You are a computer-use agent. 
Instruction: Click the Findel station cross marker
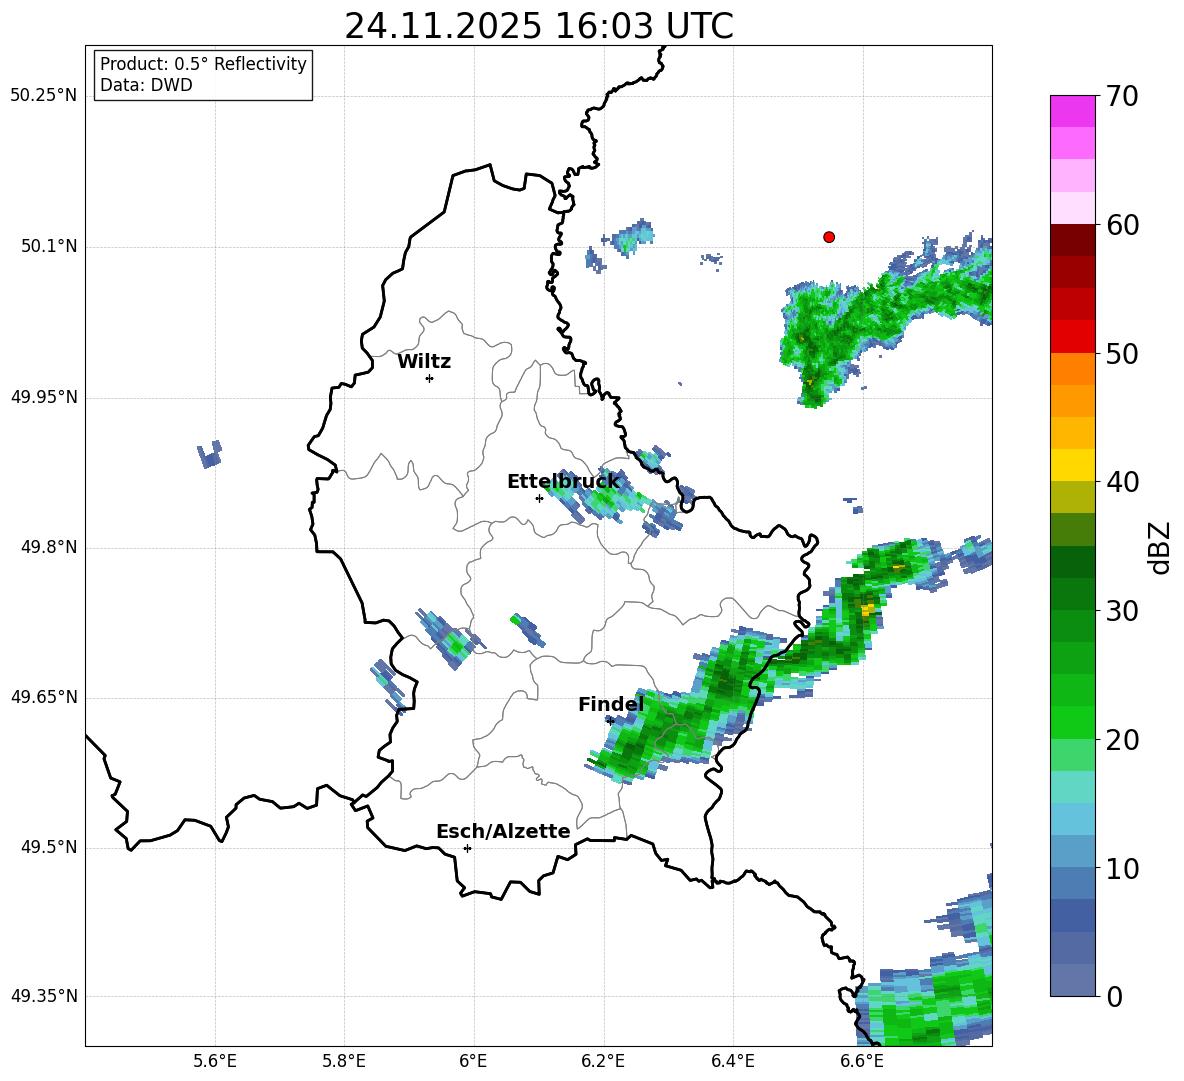tap(610, 721)
